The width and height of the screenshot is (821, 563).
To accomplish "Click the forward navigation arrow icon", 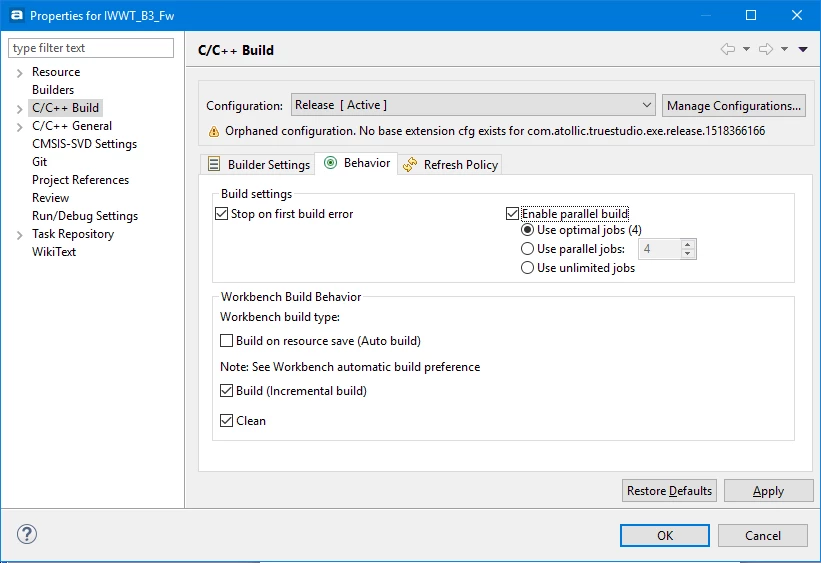I will click(766, 49).
